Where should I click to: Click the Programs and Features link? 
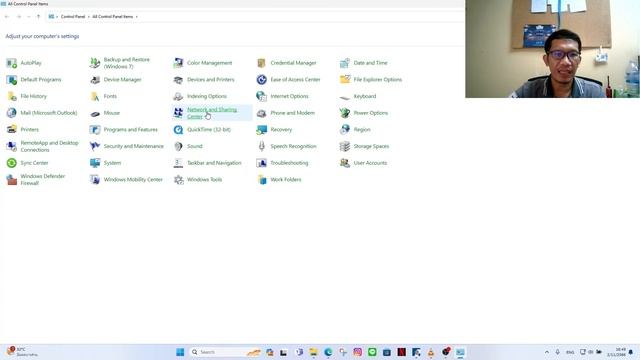tap(131, 130)
